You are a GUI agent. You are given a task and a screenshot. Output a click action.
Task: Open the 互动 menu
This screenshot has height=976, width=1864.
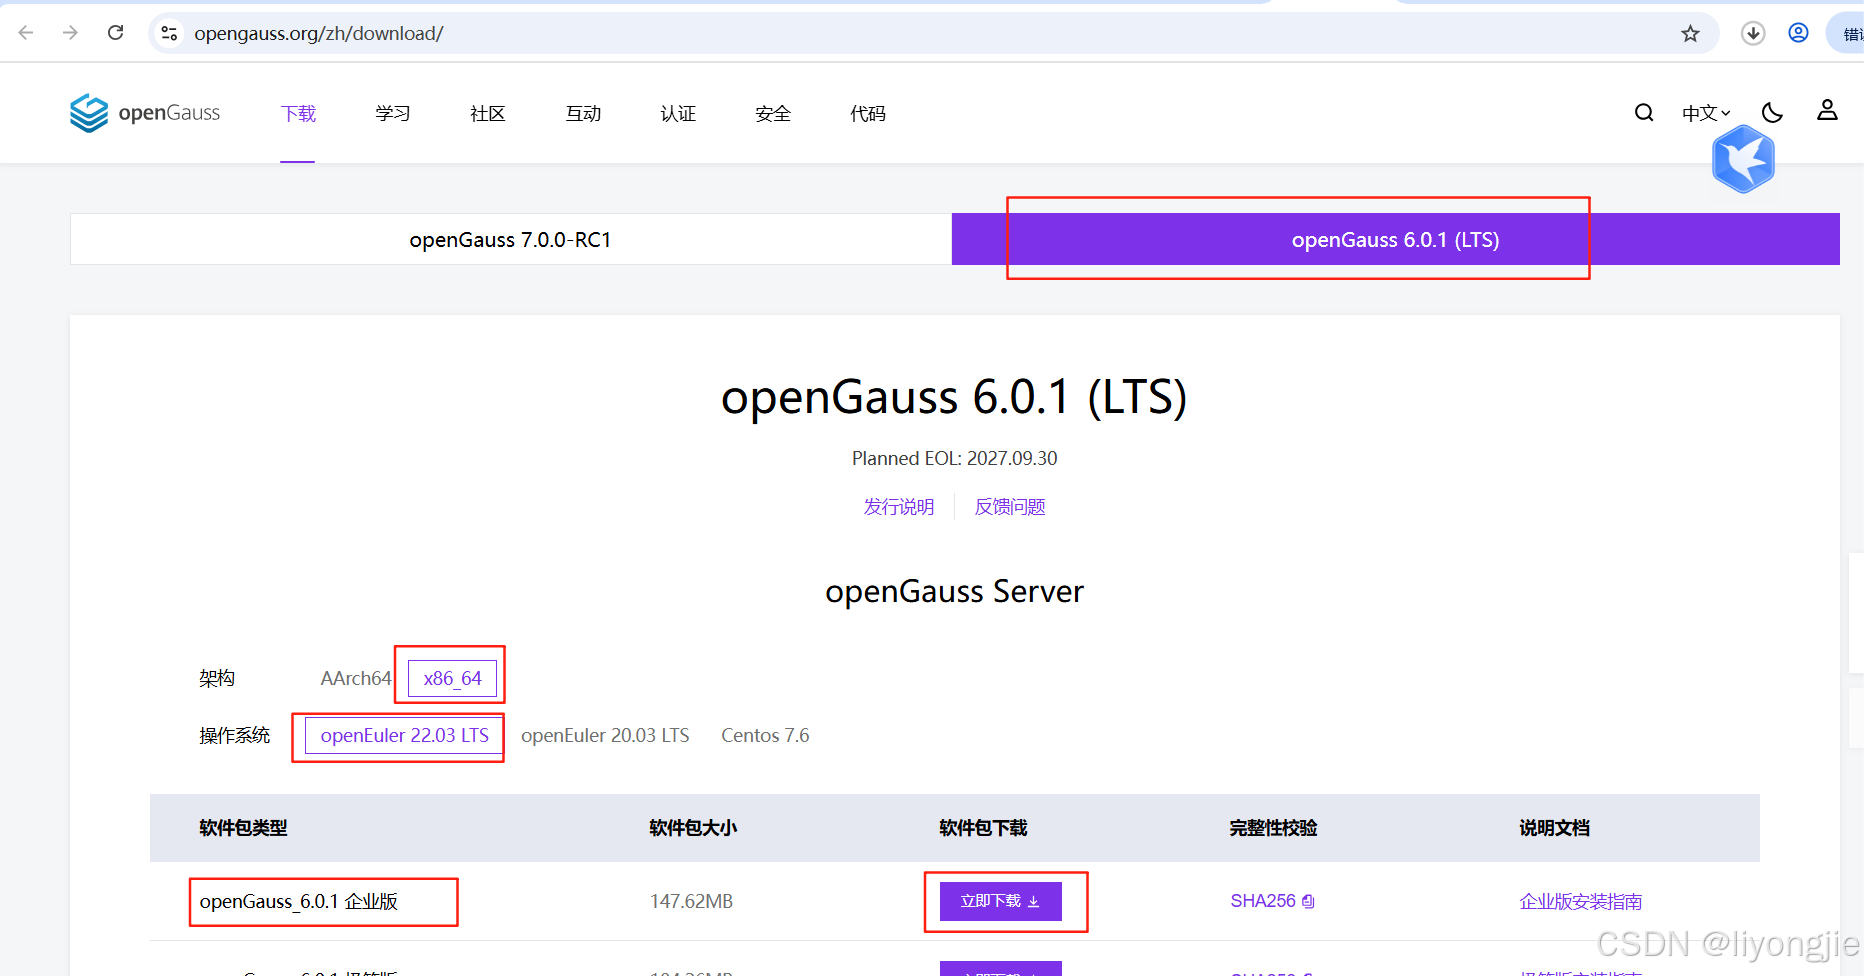[x=583, y=114]
